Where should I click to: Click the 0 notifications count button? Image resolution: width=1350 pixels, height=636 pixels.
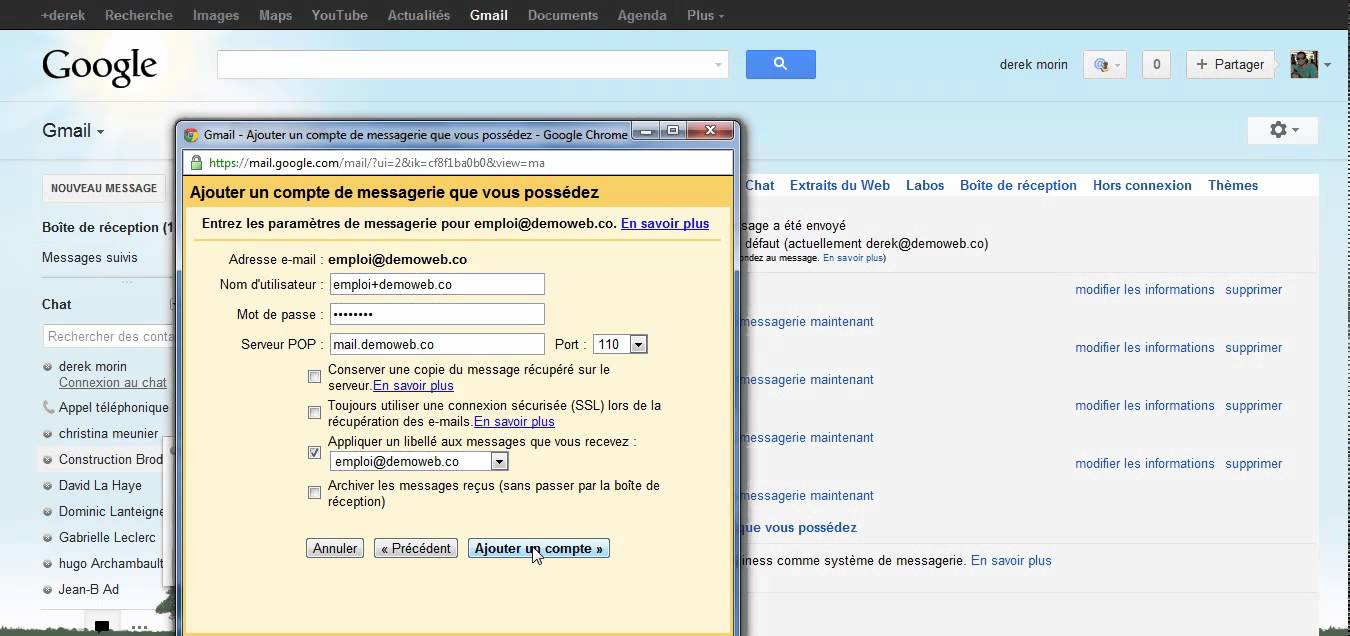(x=1156, y=65)
